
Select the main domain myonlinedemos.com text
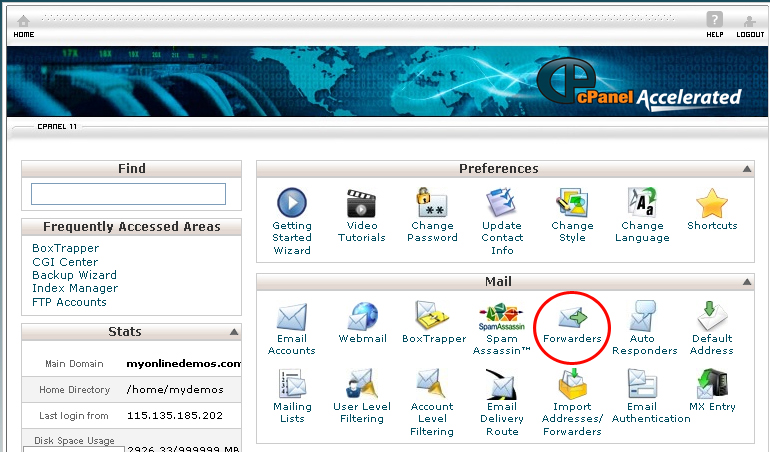183,364
